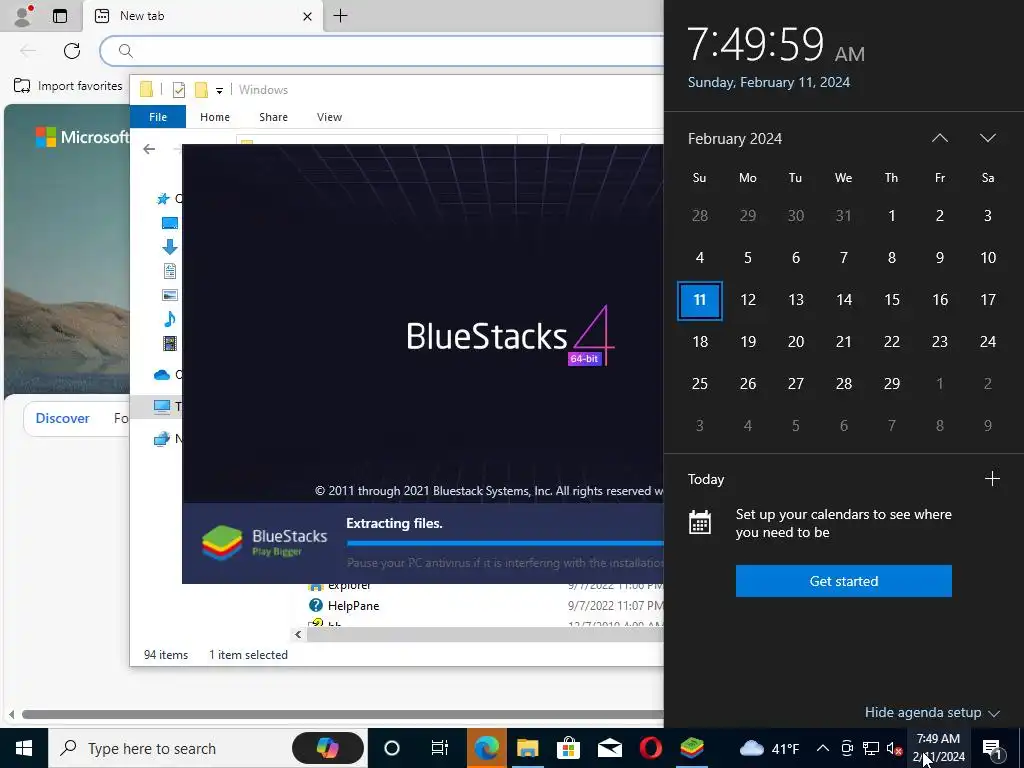1024x768 pixels.
Task: Open a new Edge tab with the plus icon
Action: 340,16
